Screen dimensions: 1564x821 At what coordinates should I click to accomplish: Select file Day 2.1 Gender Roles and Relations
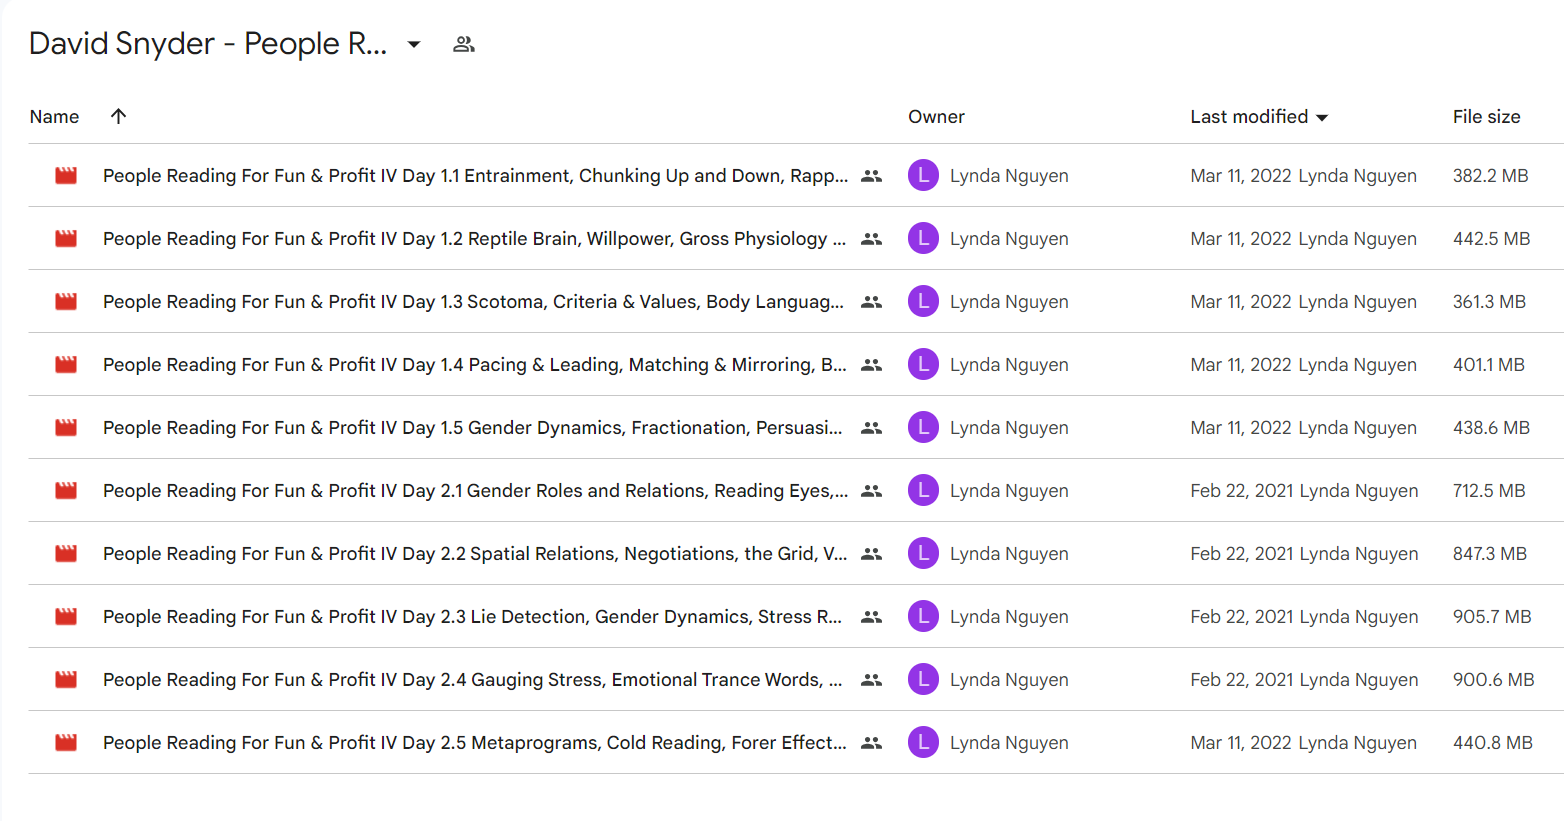(475, 491)
